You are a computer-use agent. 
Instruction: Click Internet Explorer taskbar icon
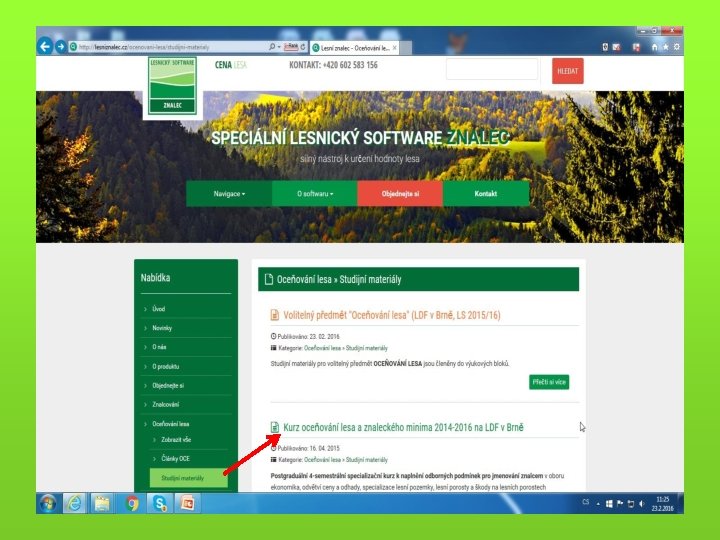(x=74, y=503)
